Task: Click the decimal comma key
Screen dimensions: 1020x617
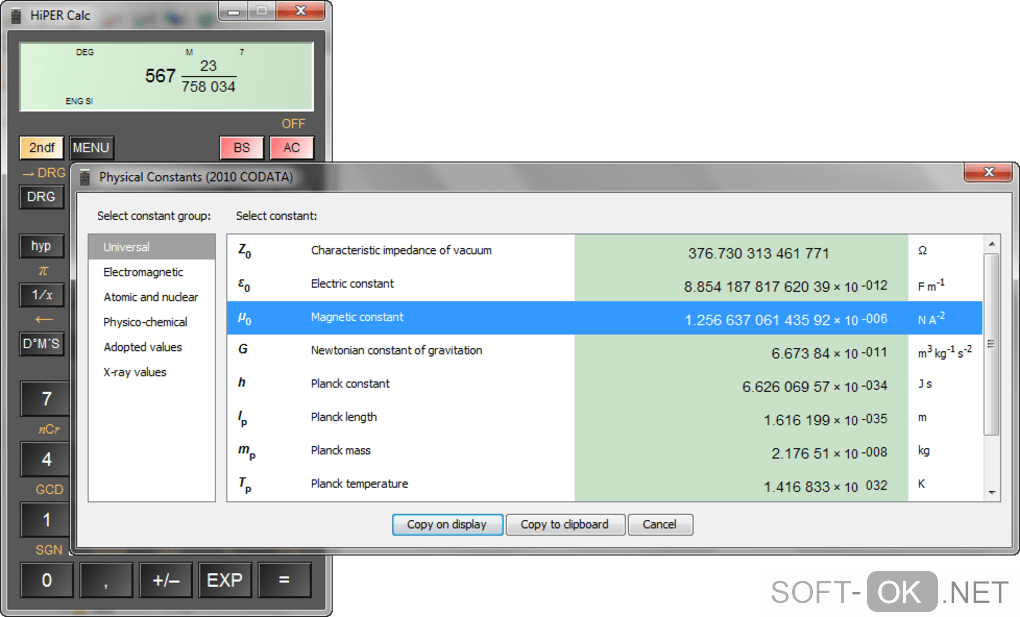Action: (106, 580)
